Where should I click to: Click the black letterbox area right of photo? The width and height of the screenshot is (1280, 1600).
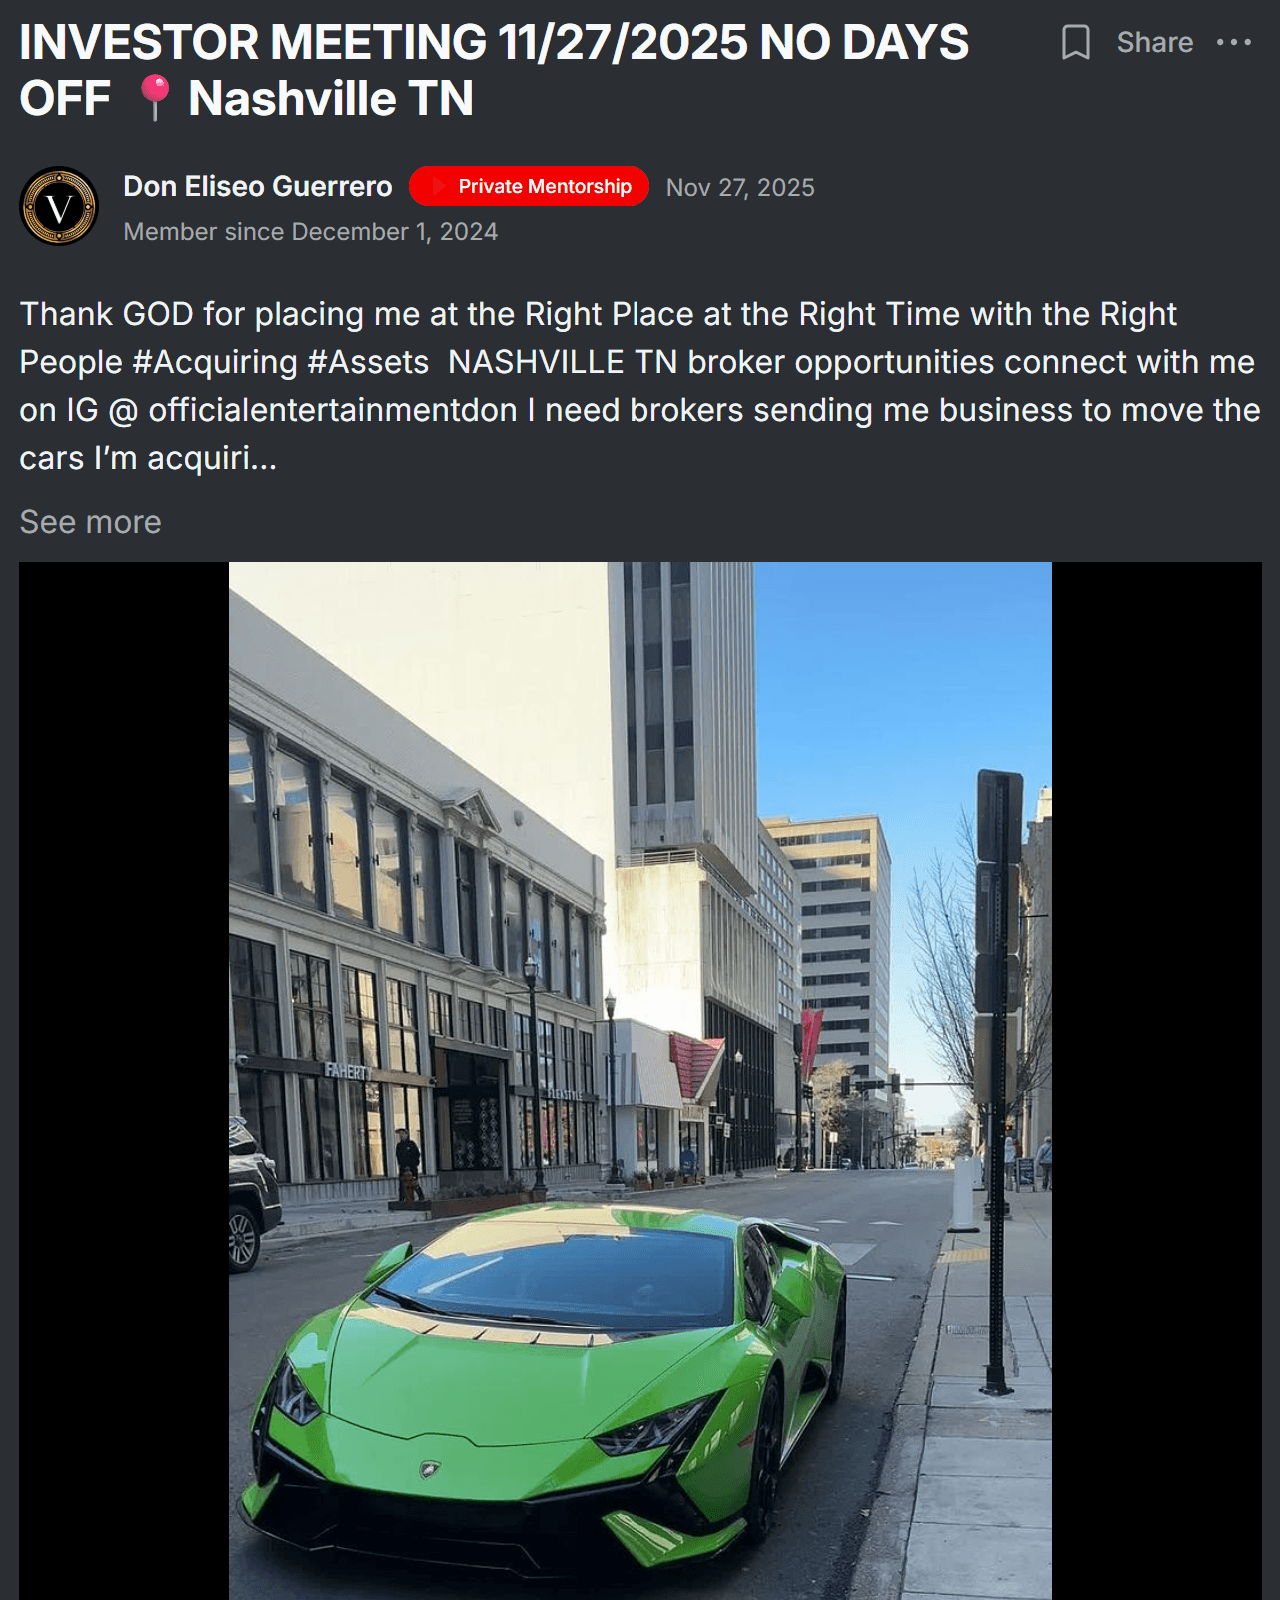pos(1157,1081)
